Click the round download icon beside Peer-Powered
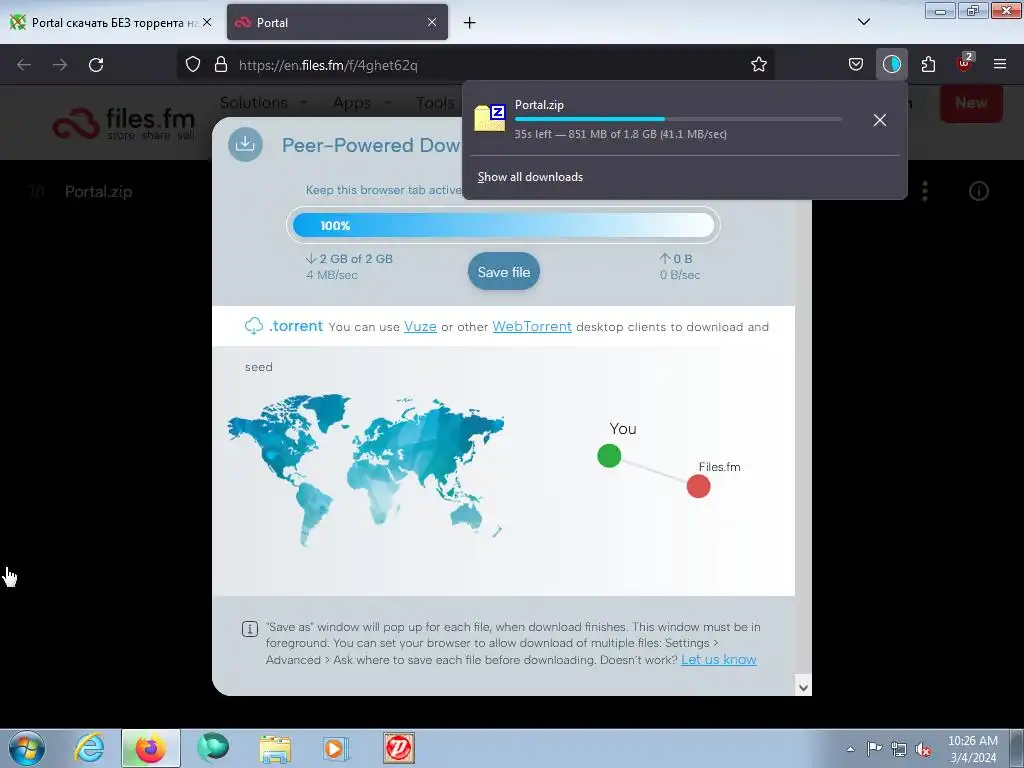The width and height of the screenshot is (1024, 768). click(246, 144)
